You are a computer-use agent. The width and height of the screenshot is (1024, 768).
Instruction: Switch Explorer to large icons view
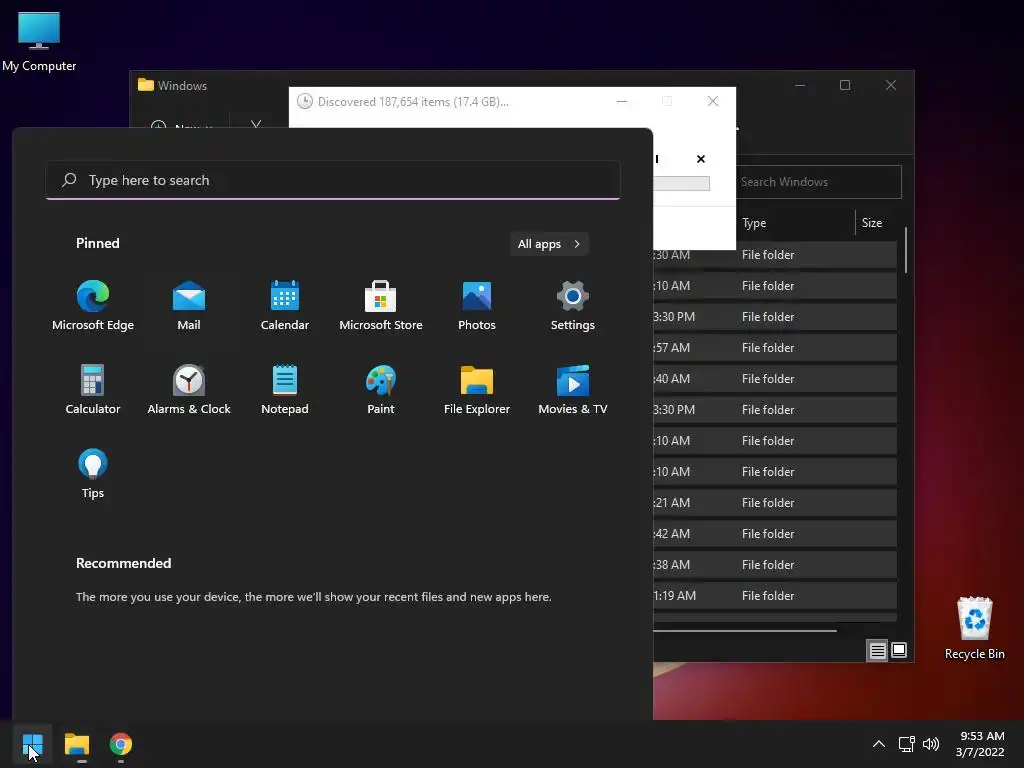point(899,650)
